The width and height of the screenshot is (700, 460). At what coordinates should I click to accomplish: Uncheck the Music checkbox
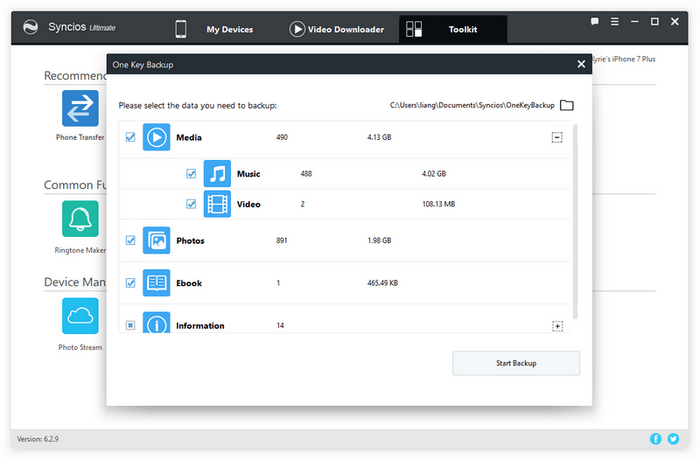[x=191, y=174]
